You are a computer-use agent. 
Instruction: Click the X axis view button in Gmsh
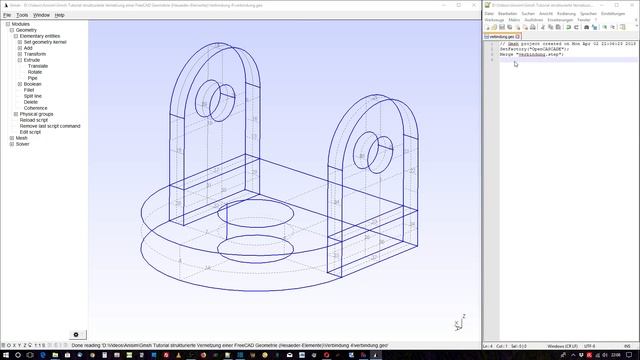pos(14,345)
